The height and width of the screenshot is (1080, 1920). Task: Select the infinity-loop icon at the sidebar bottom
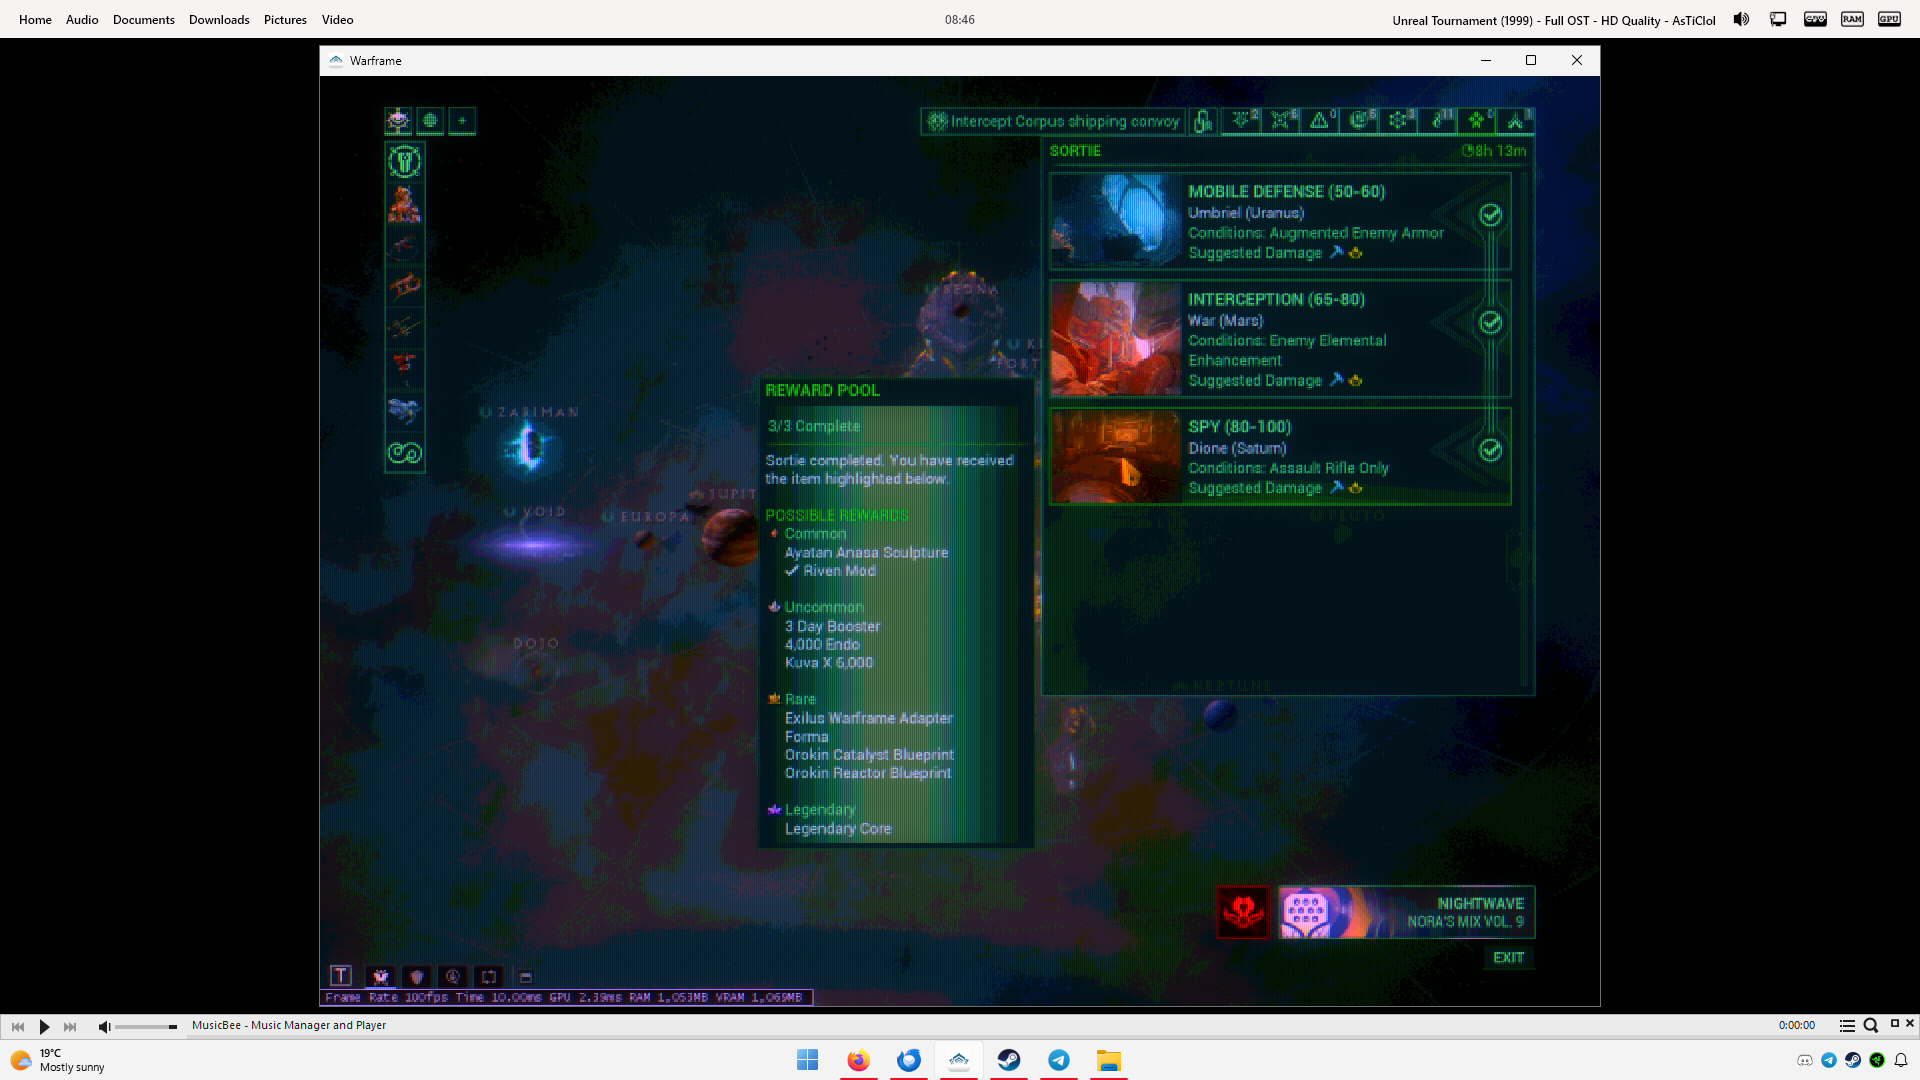click(405, 453)
